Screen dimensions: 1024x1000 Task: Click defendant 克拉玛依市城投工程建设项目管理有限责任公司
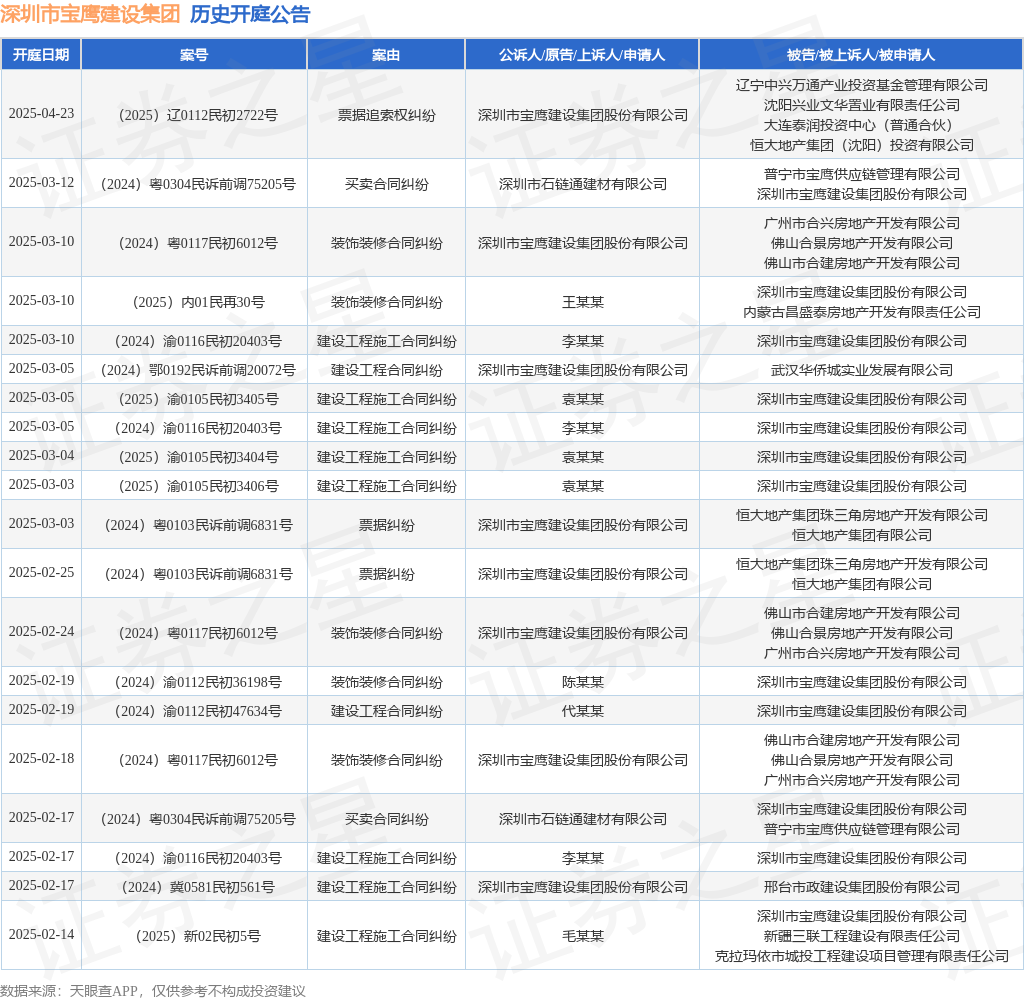(861, 956)
